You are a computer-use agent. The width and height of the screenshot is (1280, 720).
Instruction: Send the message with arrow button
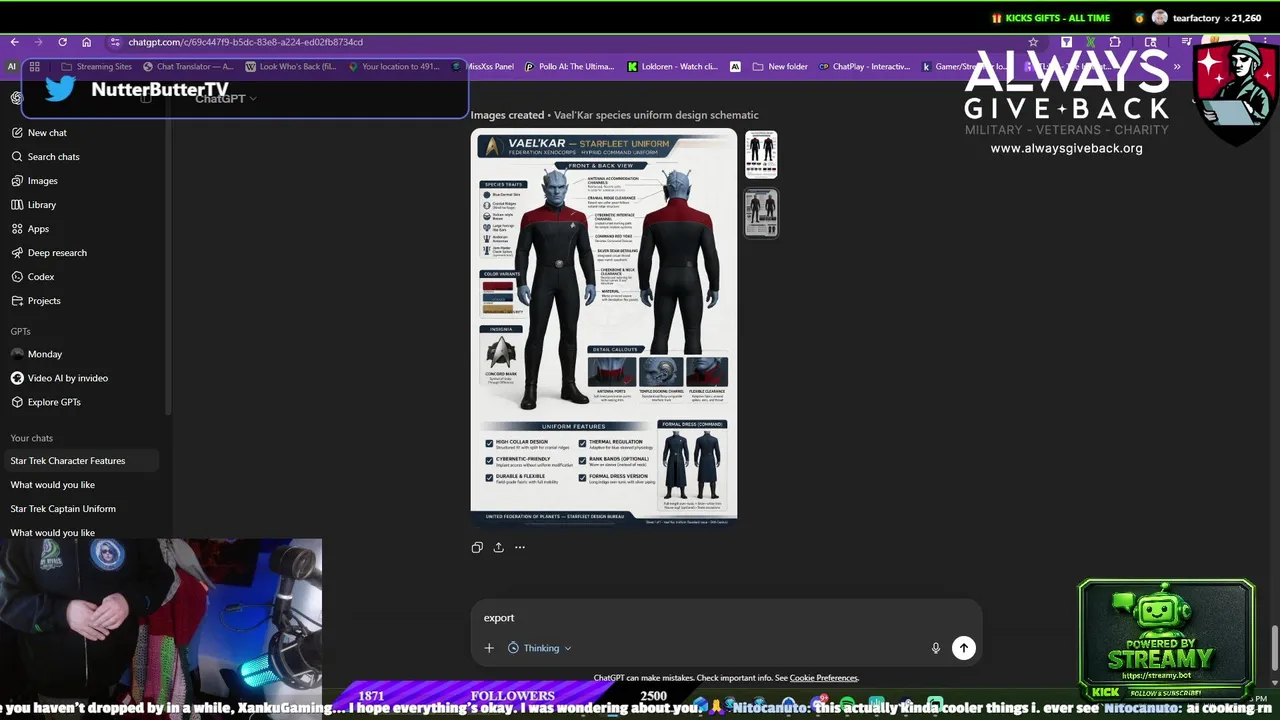pyautogui.click(x=964, y=648)
